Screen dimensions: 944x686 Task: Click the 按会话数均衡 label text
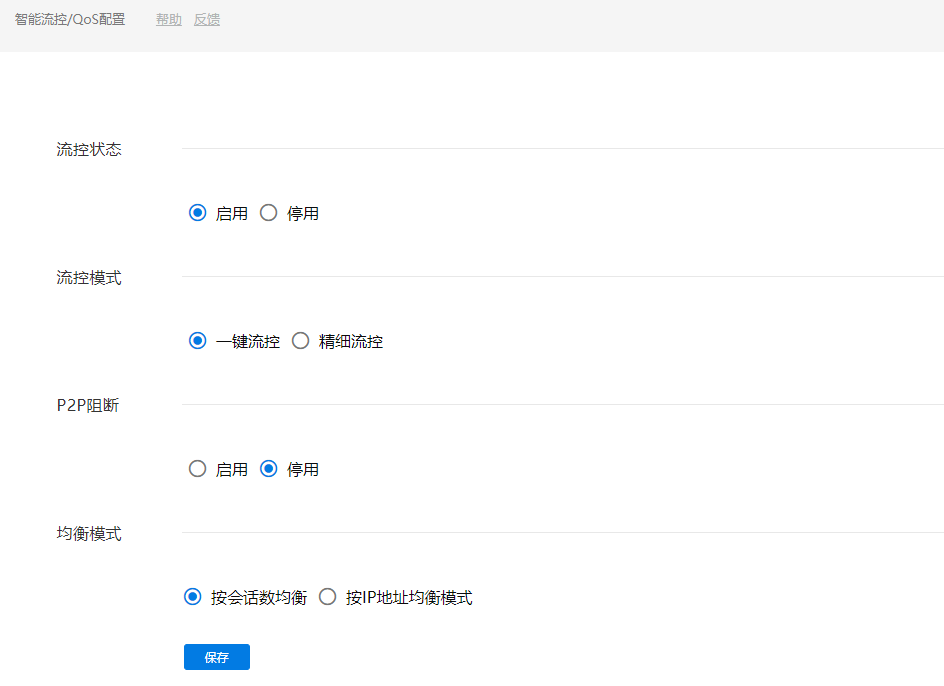click(x=259, y=598)
